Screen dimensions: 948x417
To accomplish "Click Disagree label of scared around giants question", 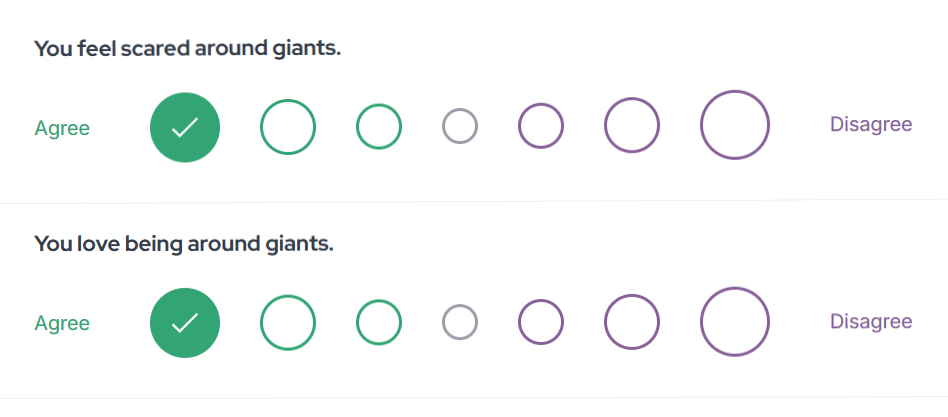I will click(x=871, y=125).
